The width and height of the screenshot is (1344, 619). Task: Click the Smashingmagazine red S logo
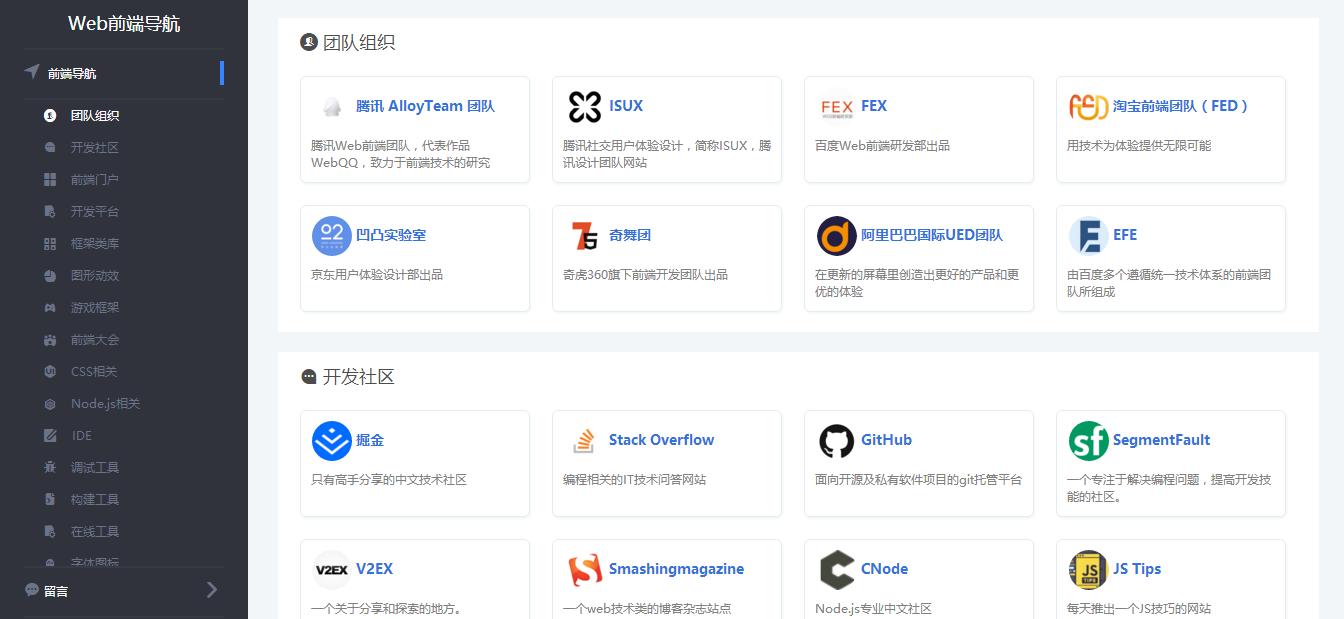584,570
